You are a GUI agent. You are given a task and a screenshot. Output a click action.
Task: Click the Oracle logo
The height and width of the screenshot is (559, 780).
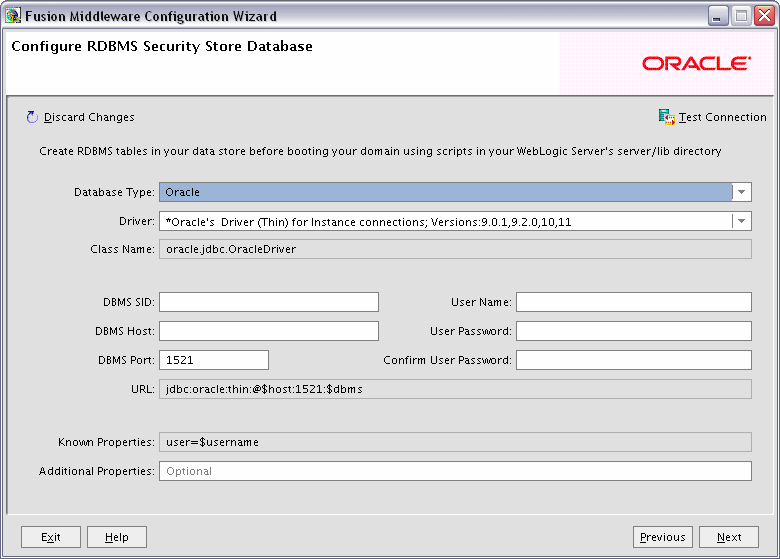click(x=696, y=64)
